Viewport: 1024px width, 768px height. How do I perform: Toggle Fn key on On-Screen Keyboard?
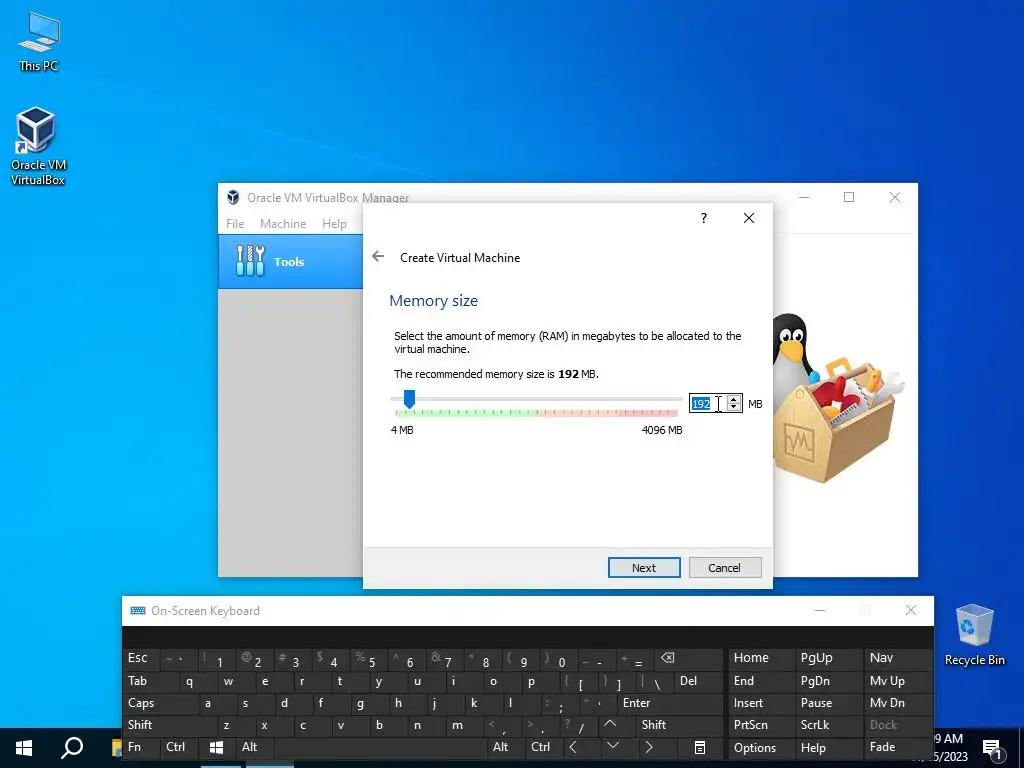click(142, 747)
